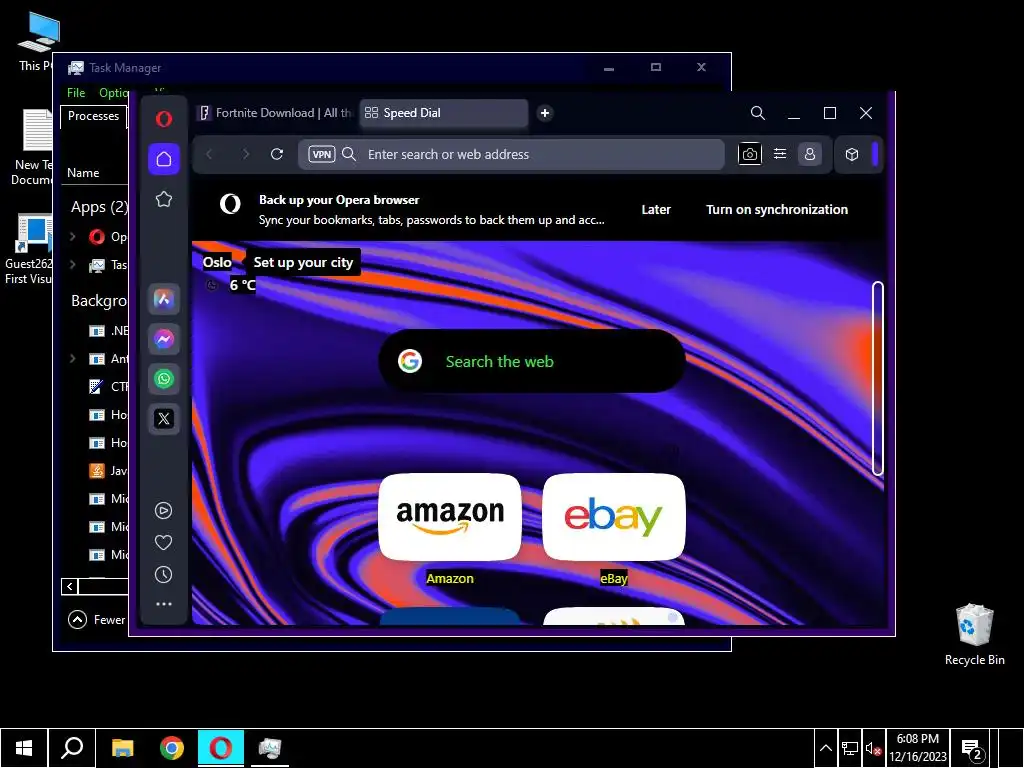This screenshot has height=768, width=1024.
Task: Open the Recycle Bin desktop icon
Action: point(974,635)
